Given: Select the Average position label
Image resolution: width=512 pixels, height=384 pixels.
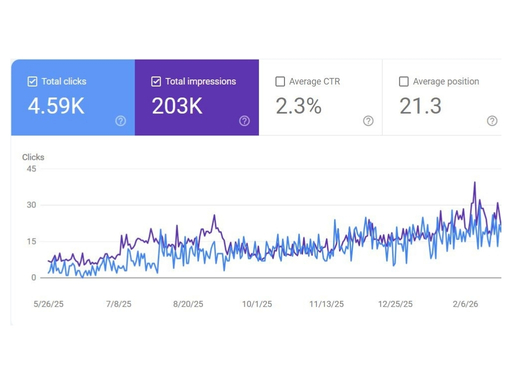Looking at the screenshot, I should tap(446, 82).
